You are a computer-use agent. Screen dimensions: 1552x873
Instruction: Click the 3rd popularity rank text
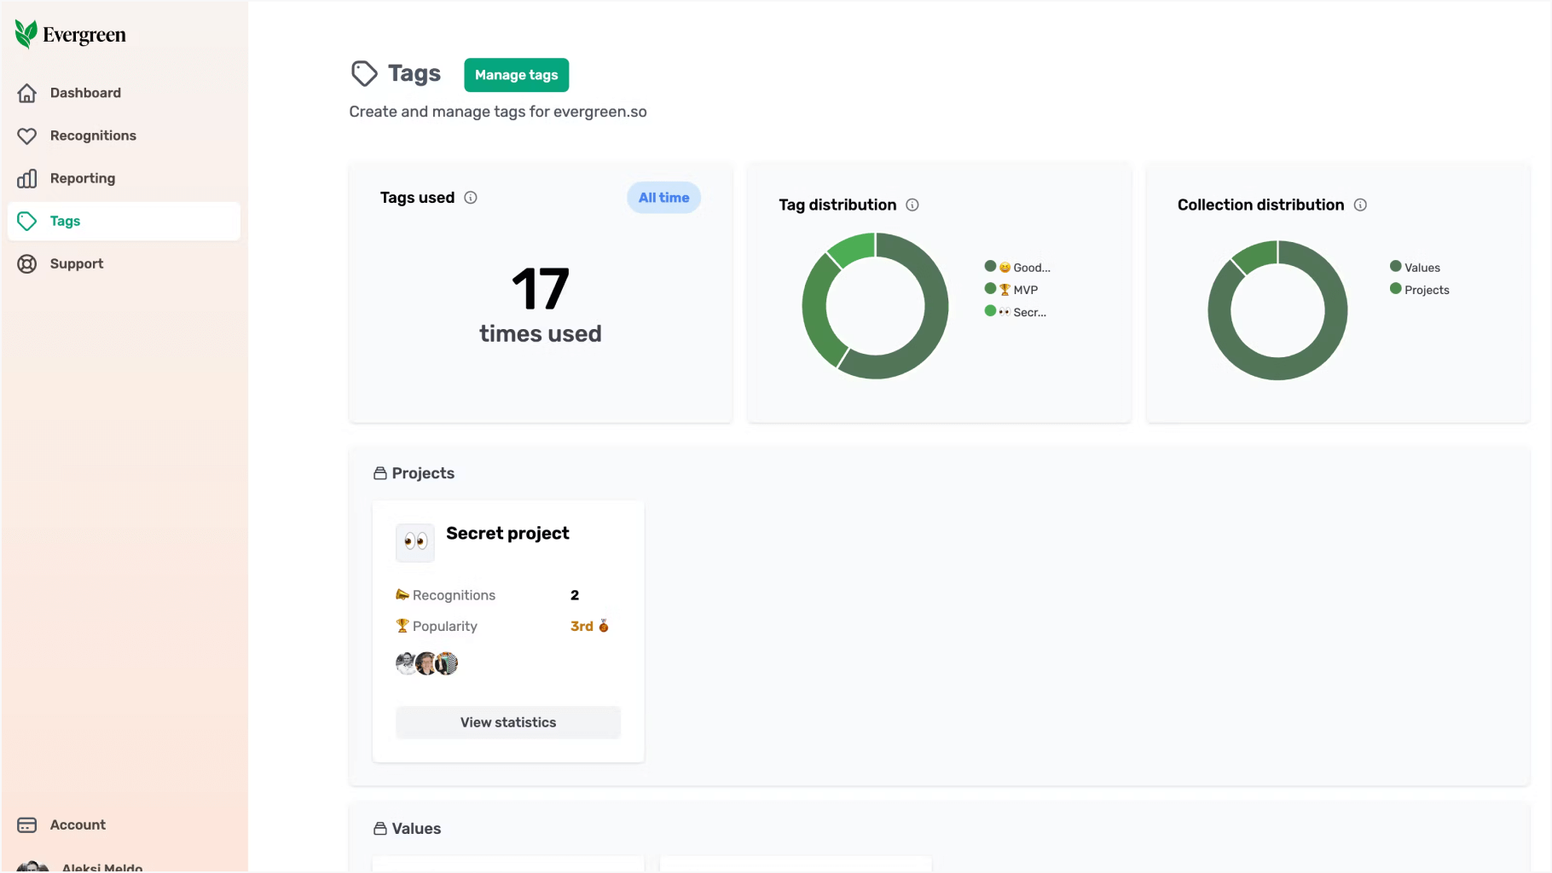[x=582, y=626]
